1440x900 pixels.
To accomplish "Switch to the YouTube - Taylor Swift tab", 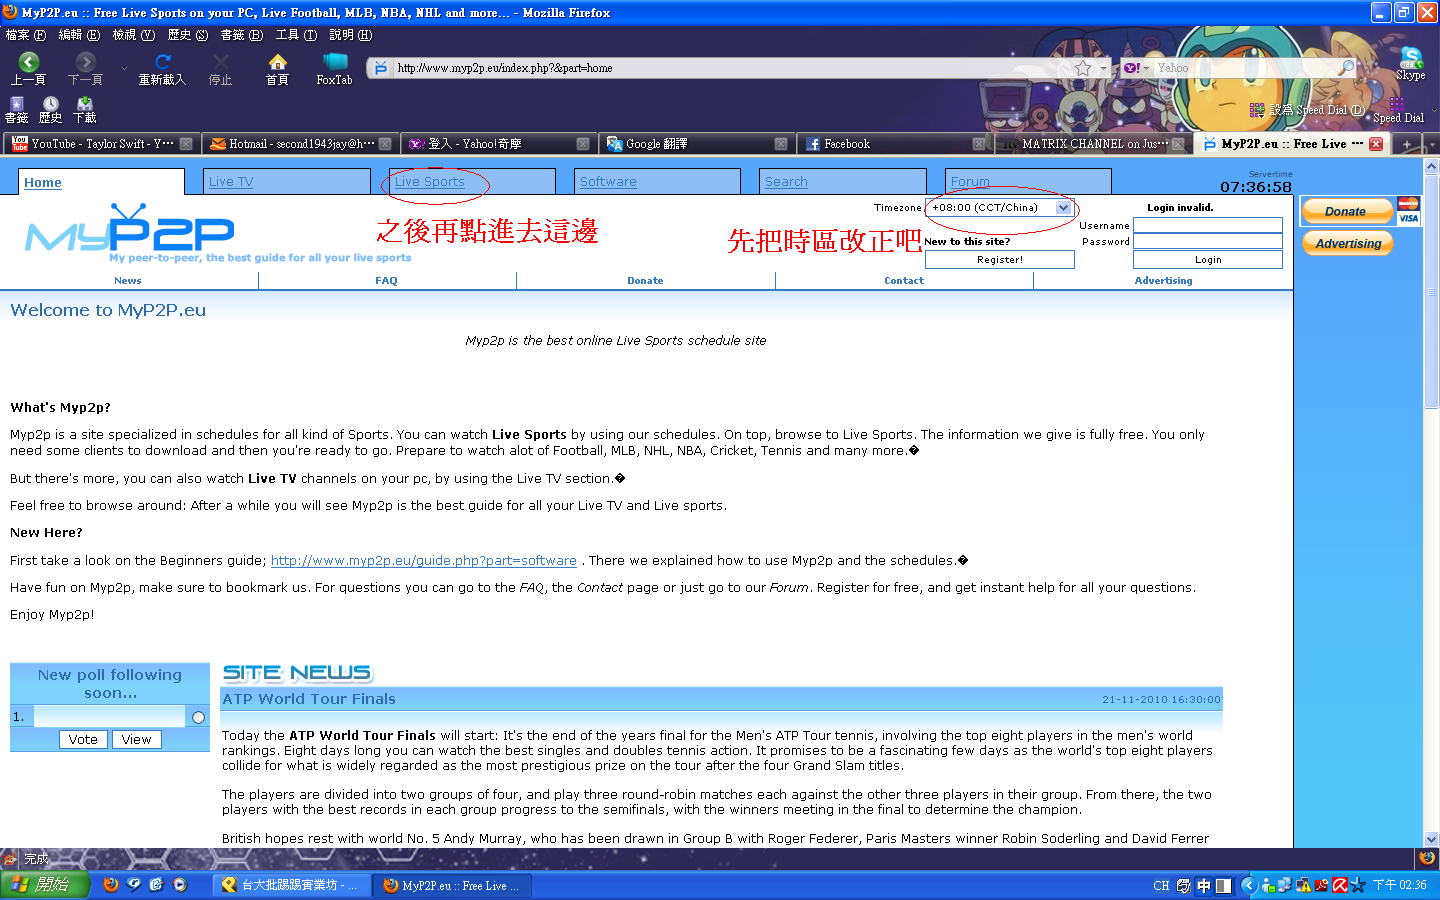I will 102,144.
